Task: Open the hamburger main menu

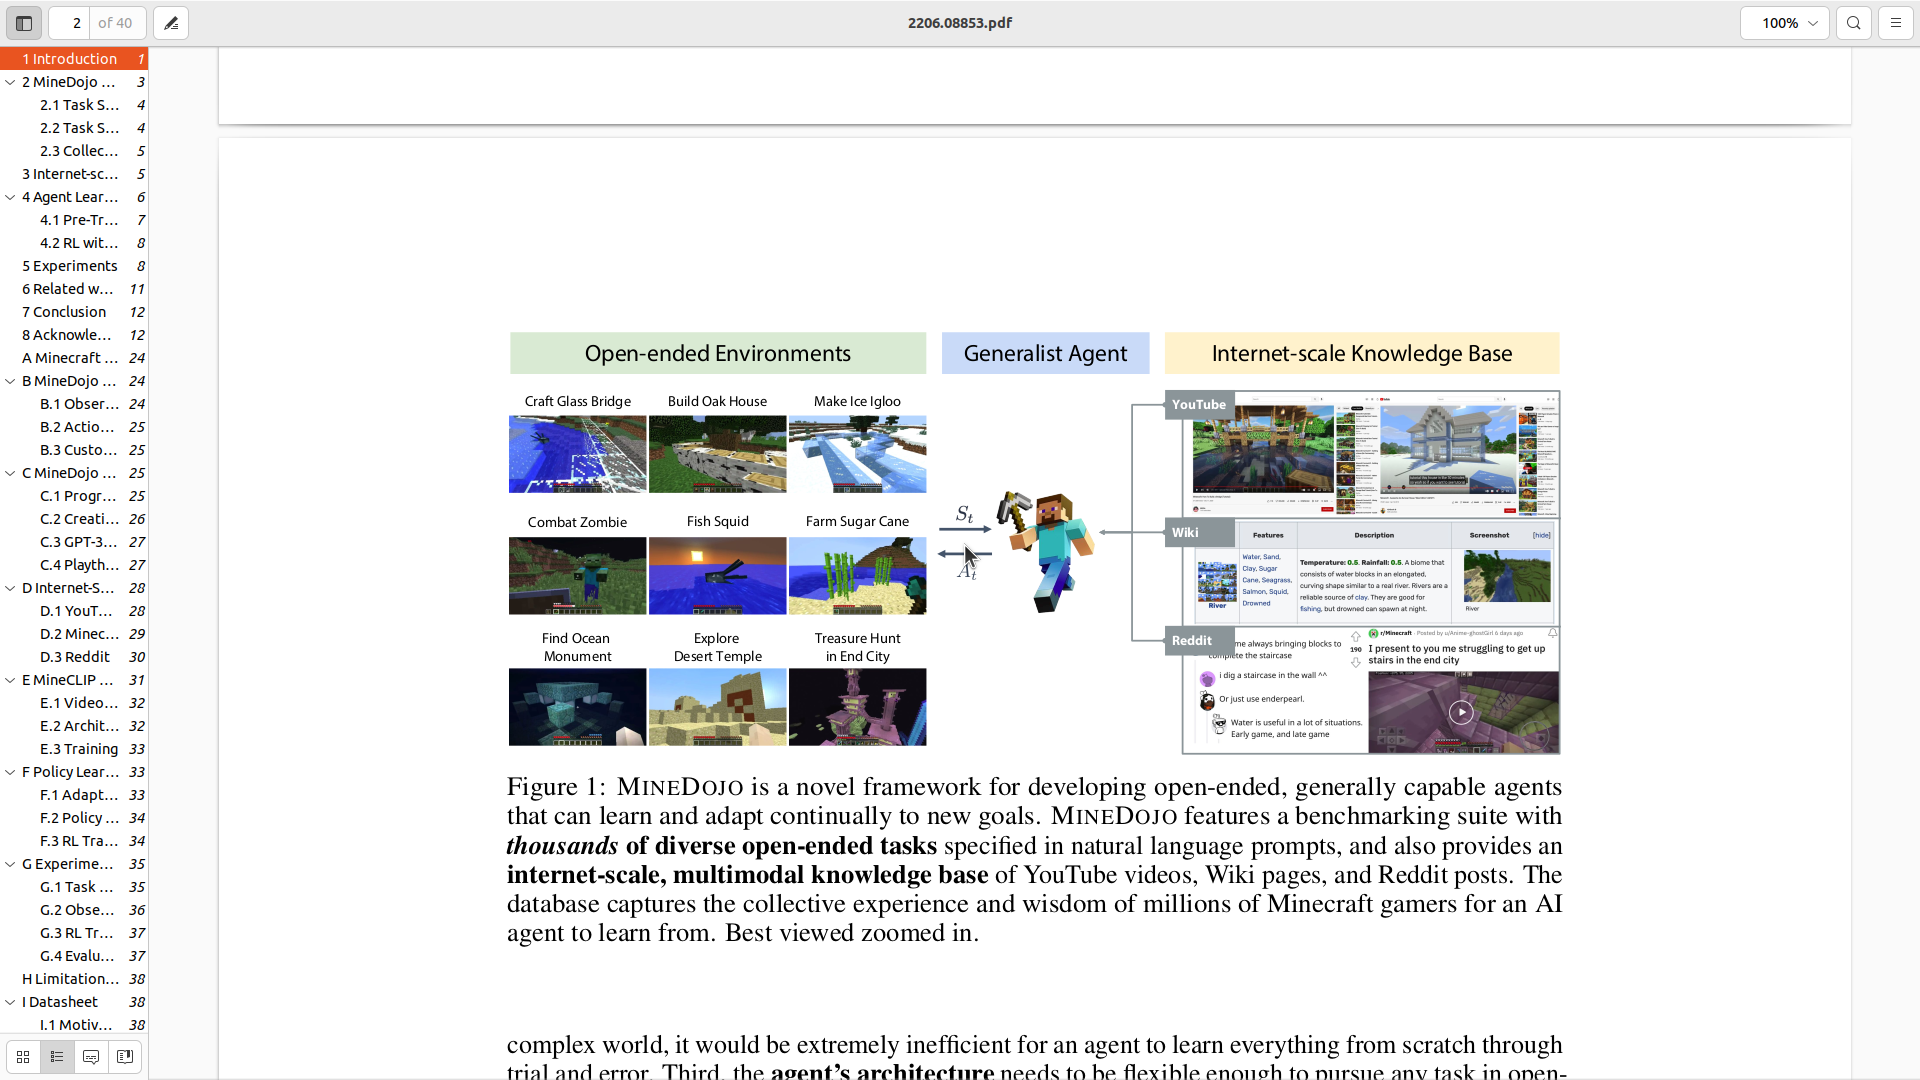Action: pyautogui.click(x=1896, y=23)
